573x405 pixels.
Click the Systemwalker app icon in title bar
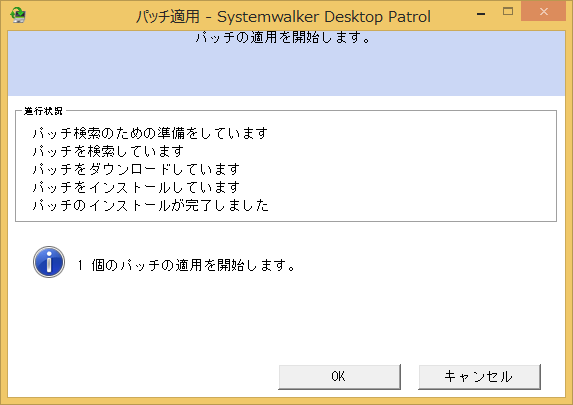[18, 15]
